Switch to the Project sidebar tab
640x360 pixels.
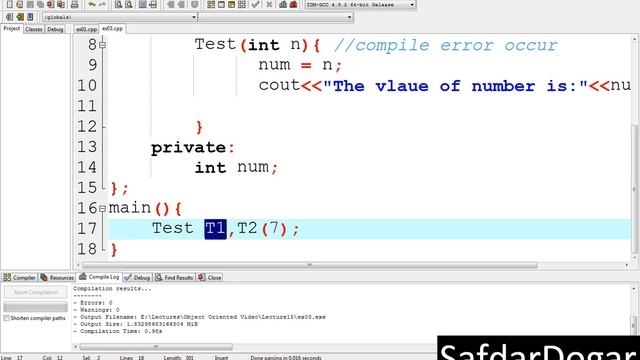(x=11, y=29)
